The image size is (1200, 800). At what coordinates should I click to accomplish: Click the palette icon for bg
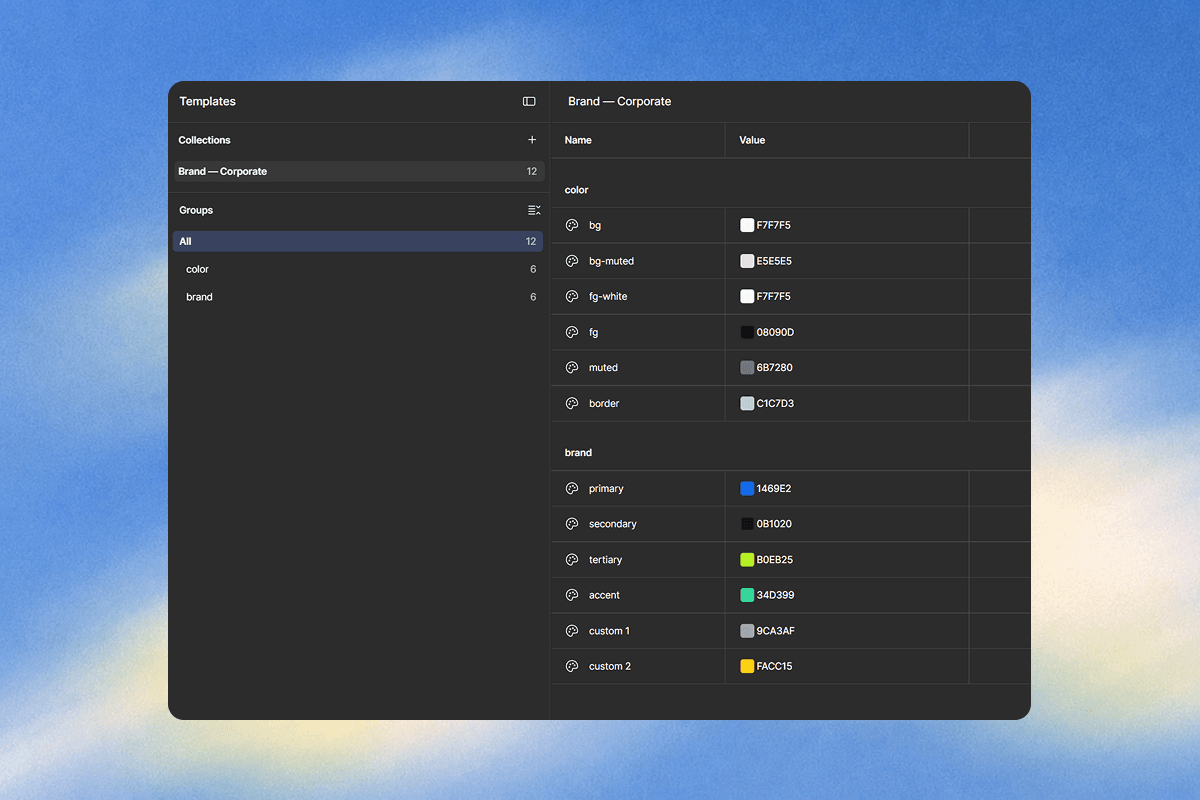[x=572, y=225]
